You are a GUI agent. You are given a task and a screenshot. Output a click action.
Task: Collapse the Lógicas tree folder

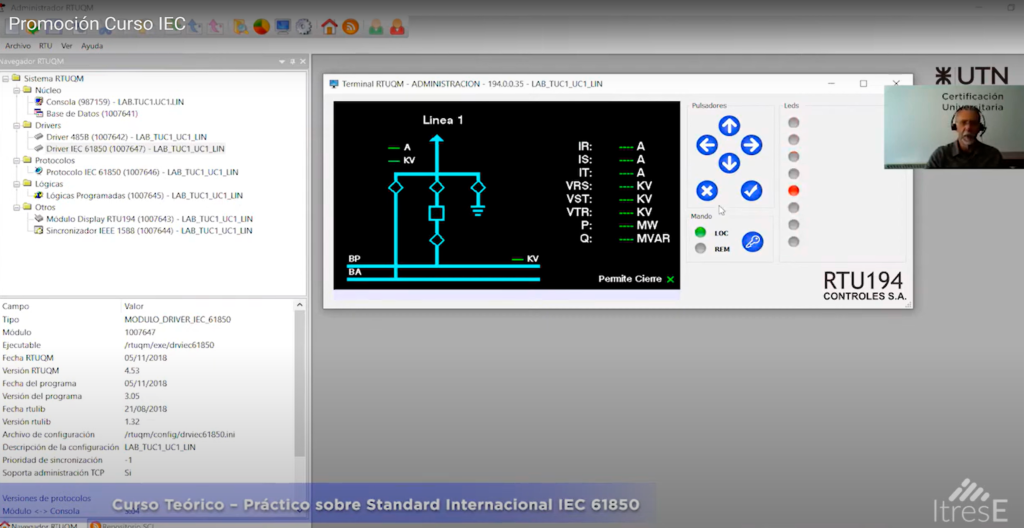point(16,184)
